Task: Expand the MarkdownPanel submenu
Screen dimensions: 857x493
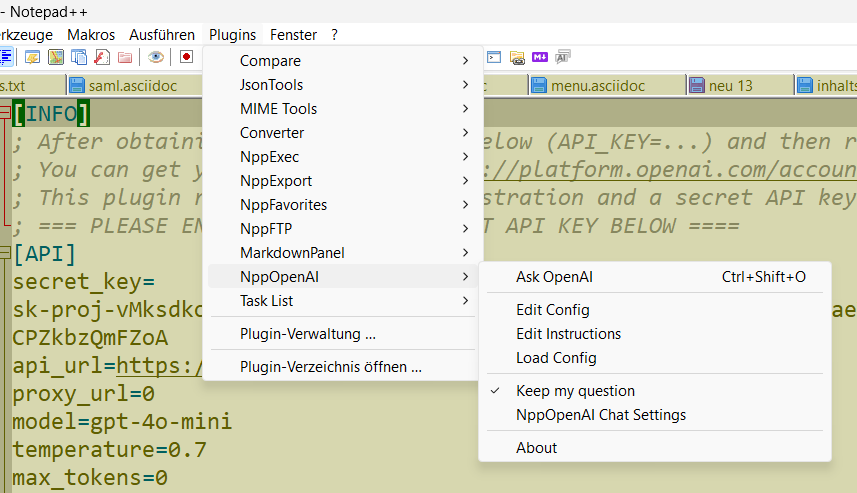Action: tap(343, 253)
